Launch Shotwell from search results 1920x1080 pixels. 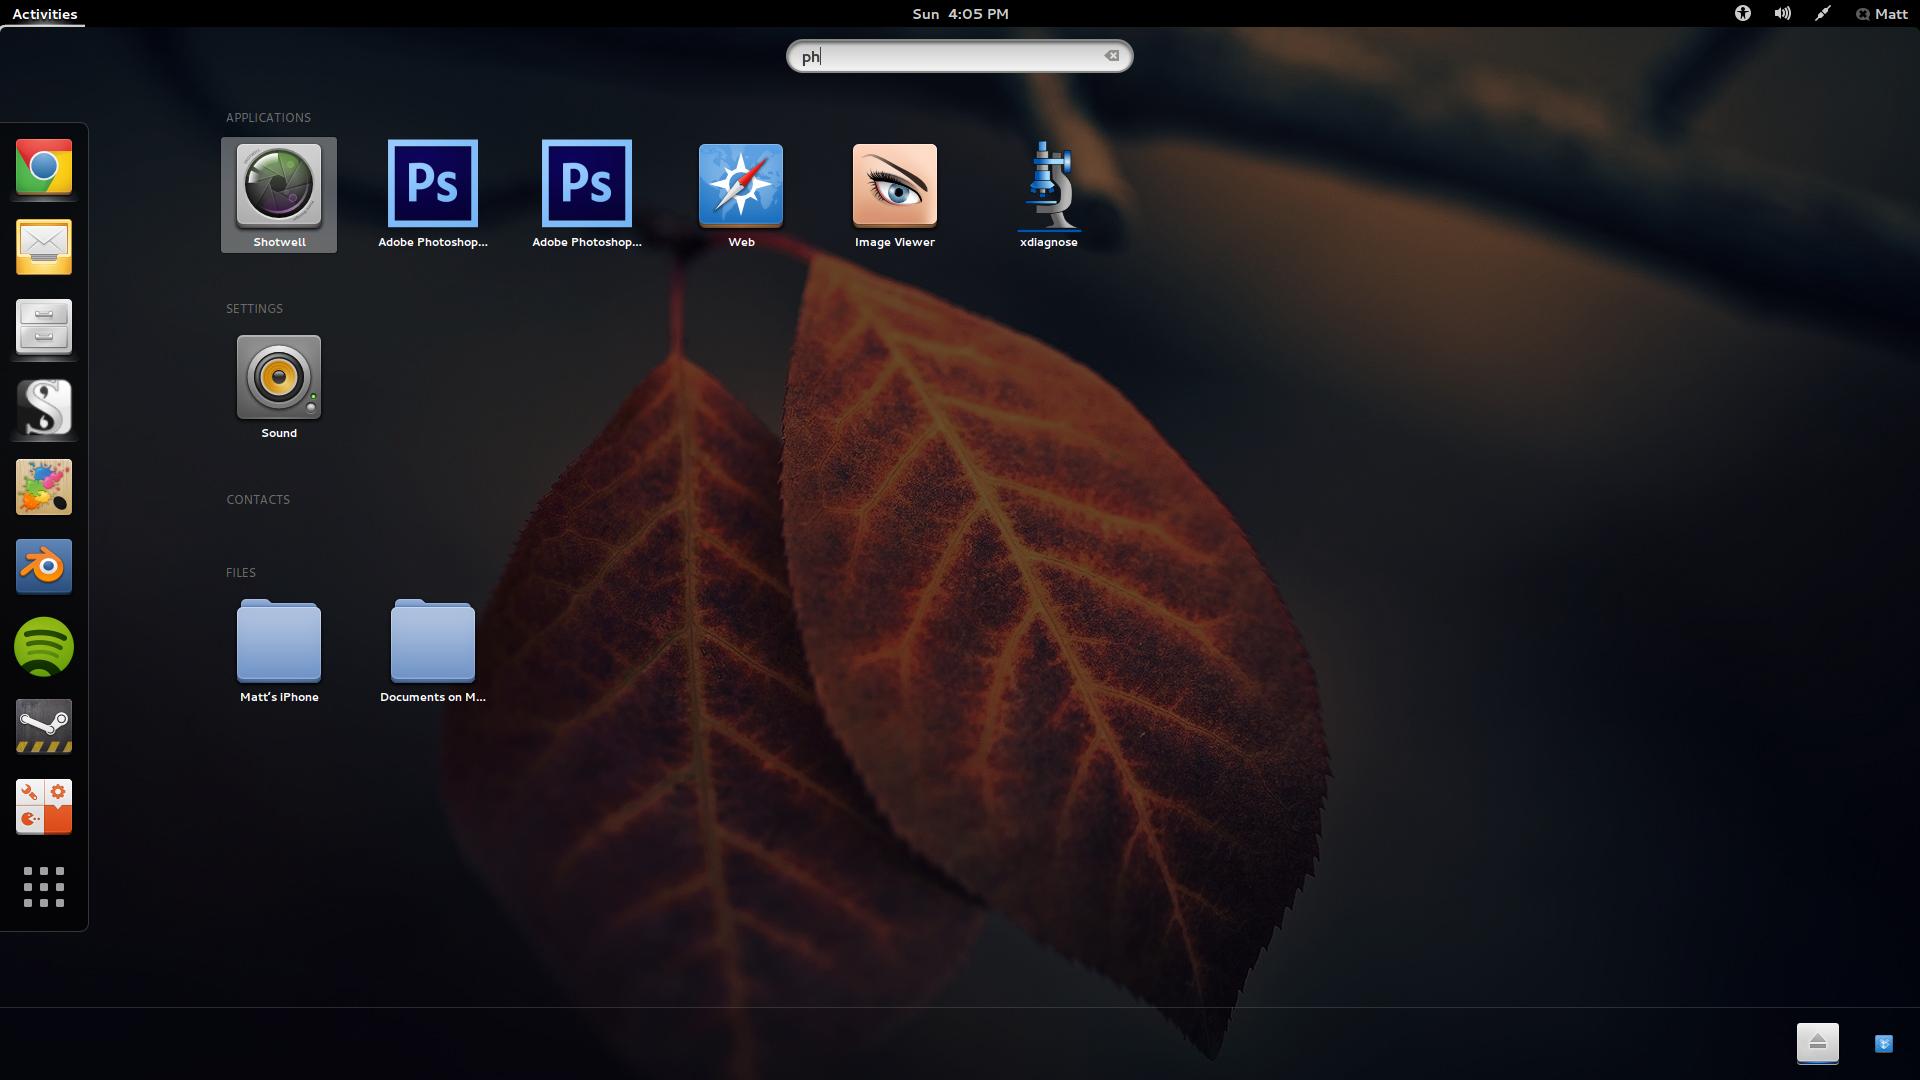coord(279,194)
